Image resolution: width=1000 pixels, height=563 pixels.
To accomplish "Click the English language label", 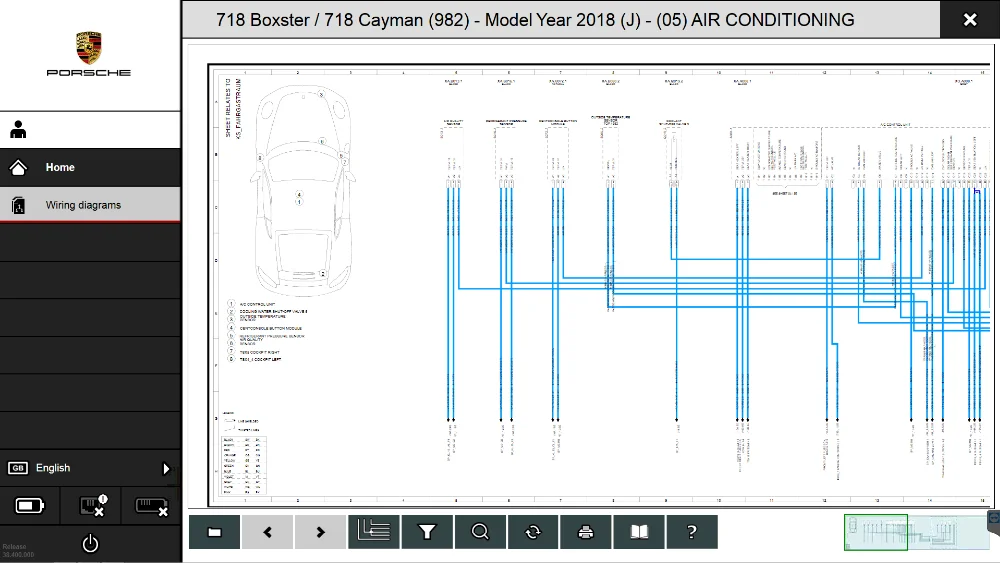I will 53,468.
